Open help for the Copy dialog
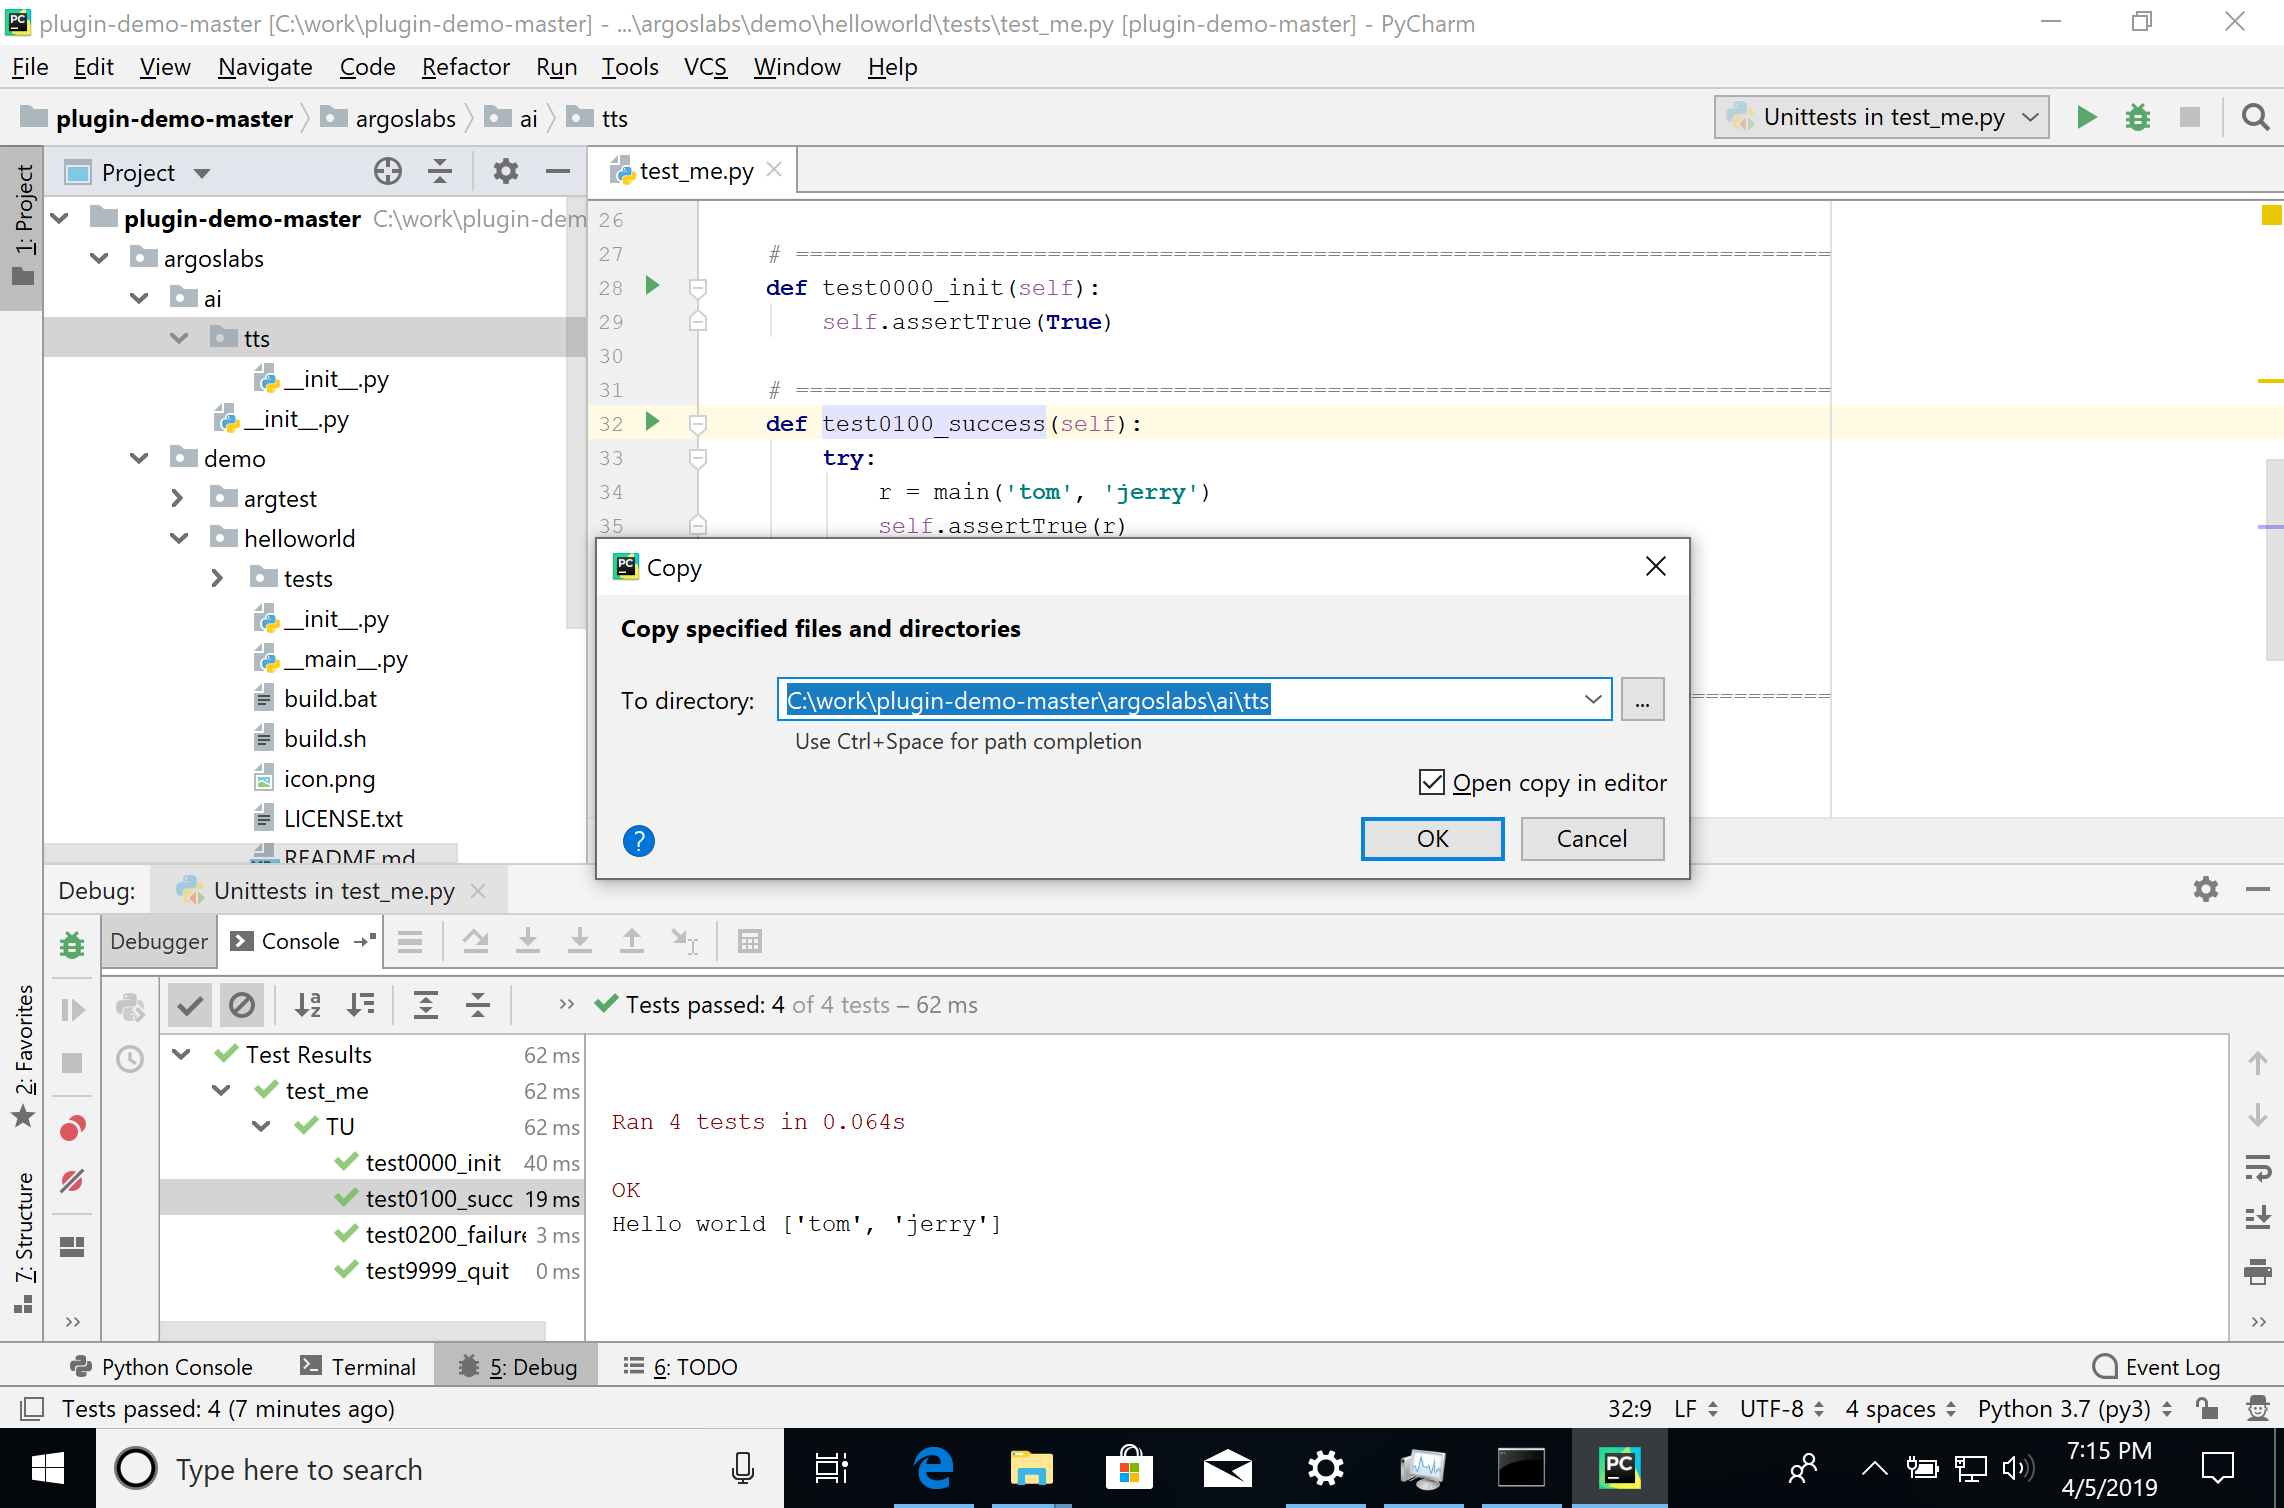Image resolution: width=2284 pixels, height=1508 pixels. tap(638, 841)
